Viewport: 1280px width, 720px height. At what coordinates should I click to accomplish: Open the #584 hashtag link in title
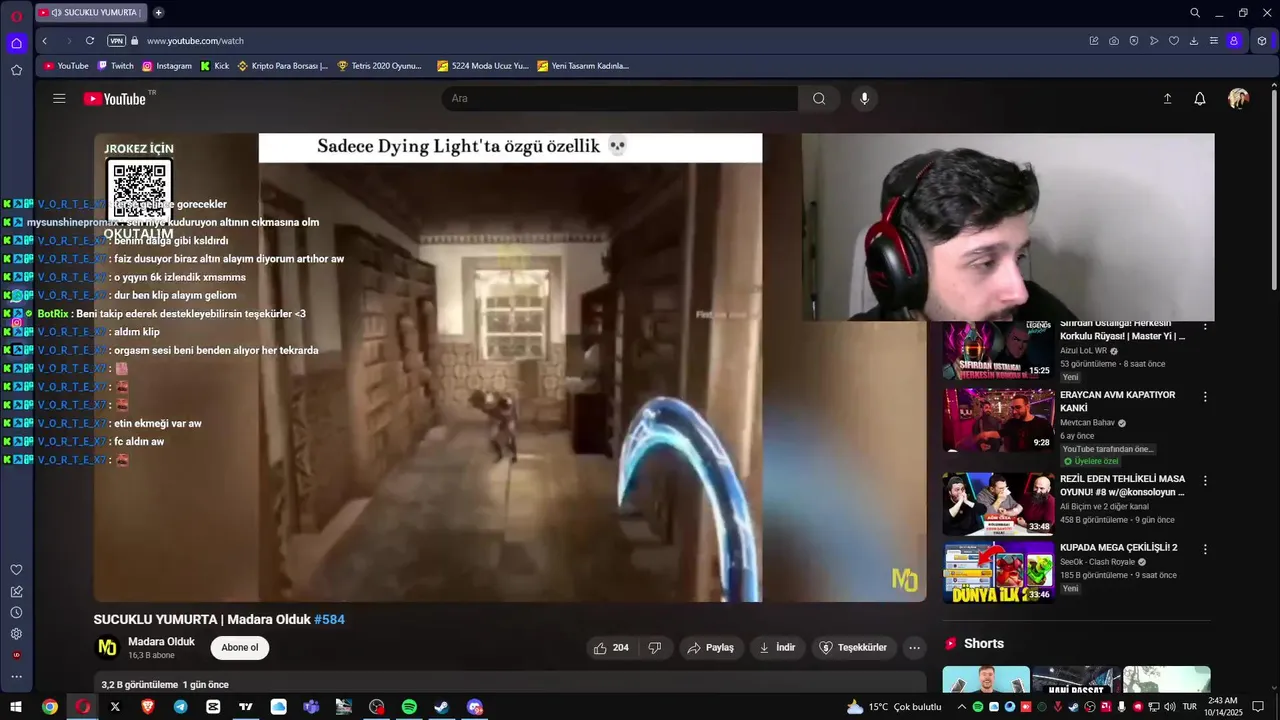329,620
